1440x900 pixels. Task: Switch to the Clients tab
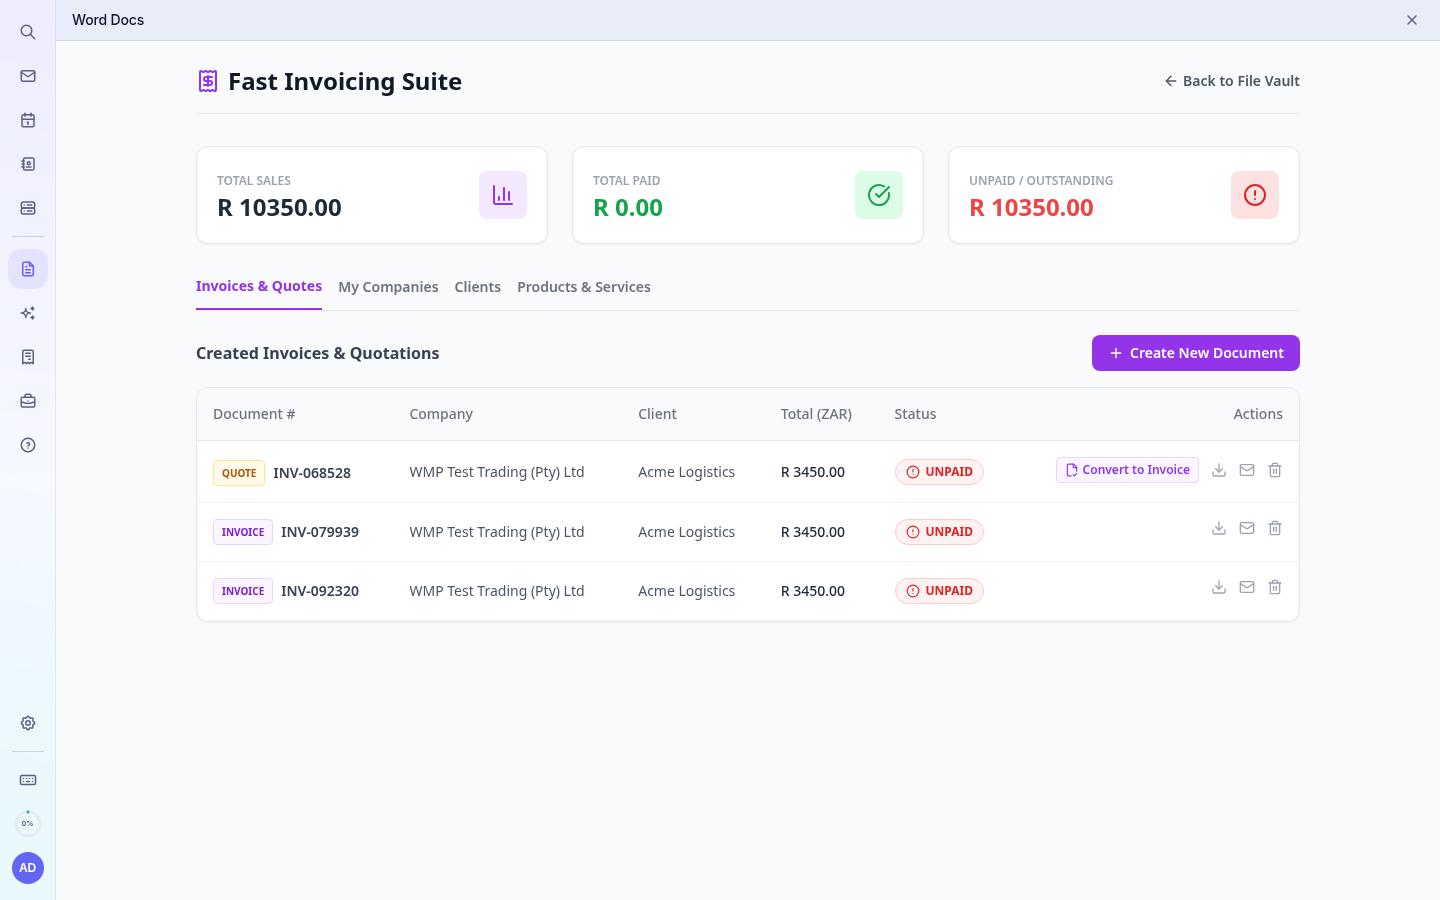tap(477, 287)
